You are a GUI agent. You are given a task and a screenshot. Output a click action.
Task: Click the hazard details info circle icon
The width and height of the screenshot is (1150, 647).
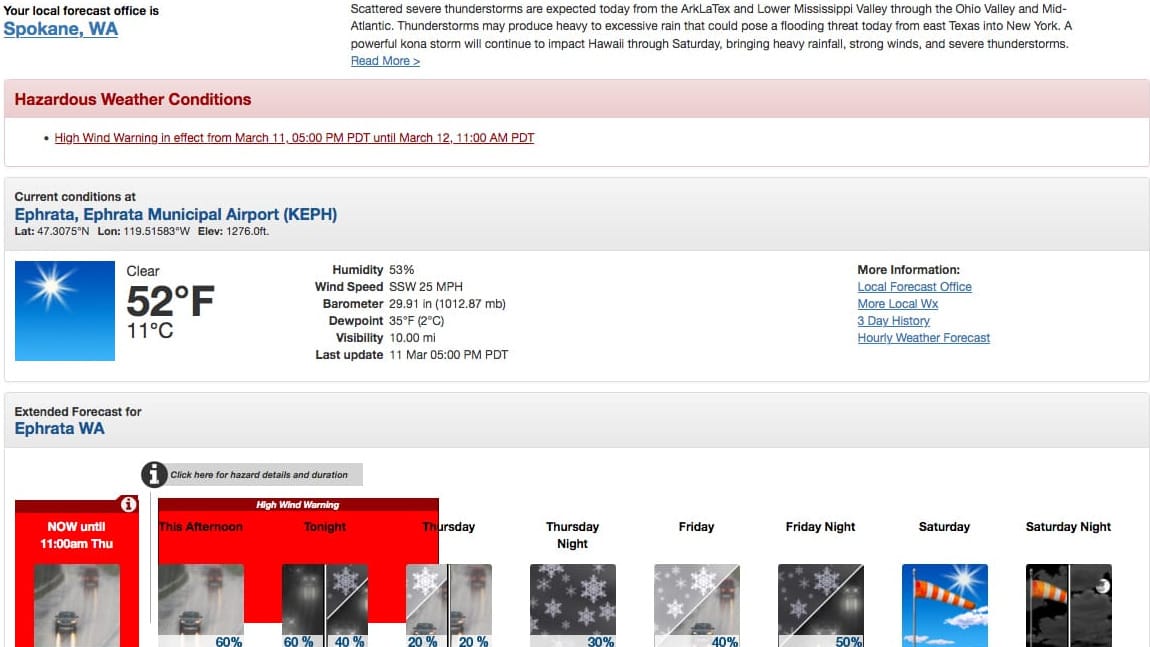click(155, 474)
